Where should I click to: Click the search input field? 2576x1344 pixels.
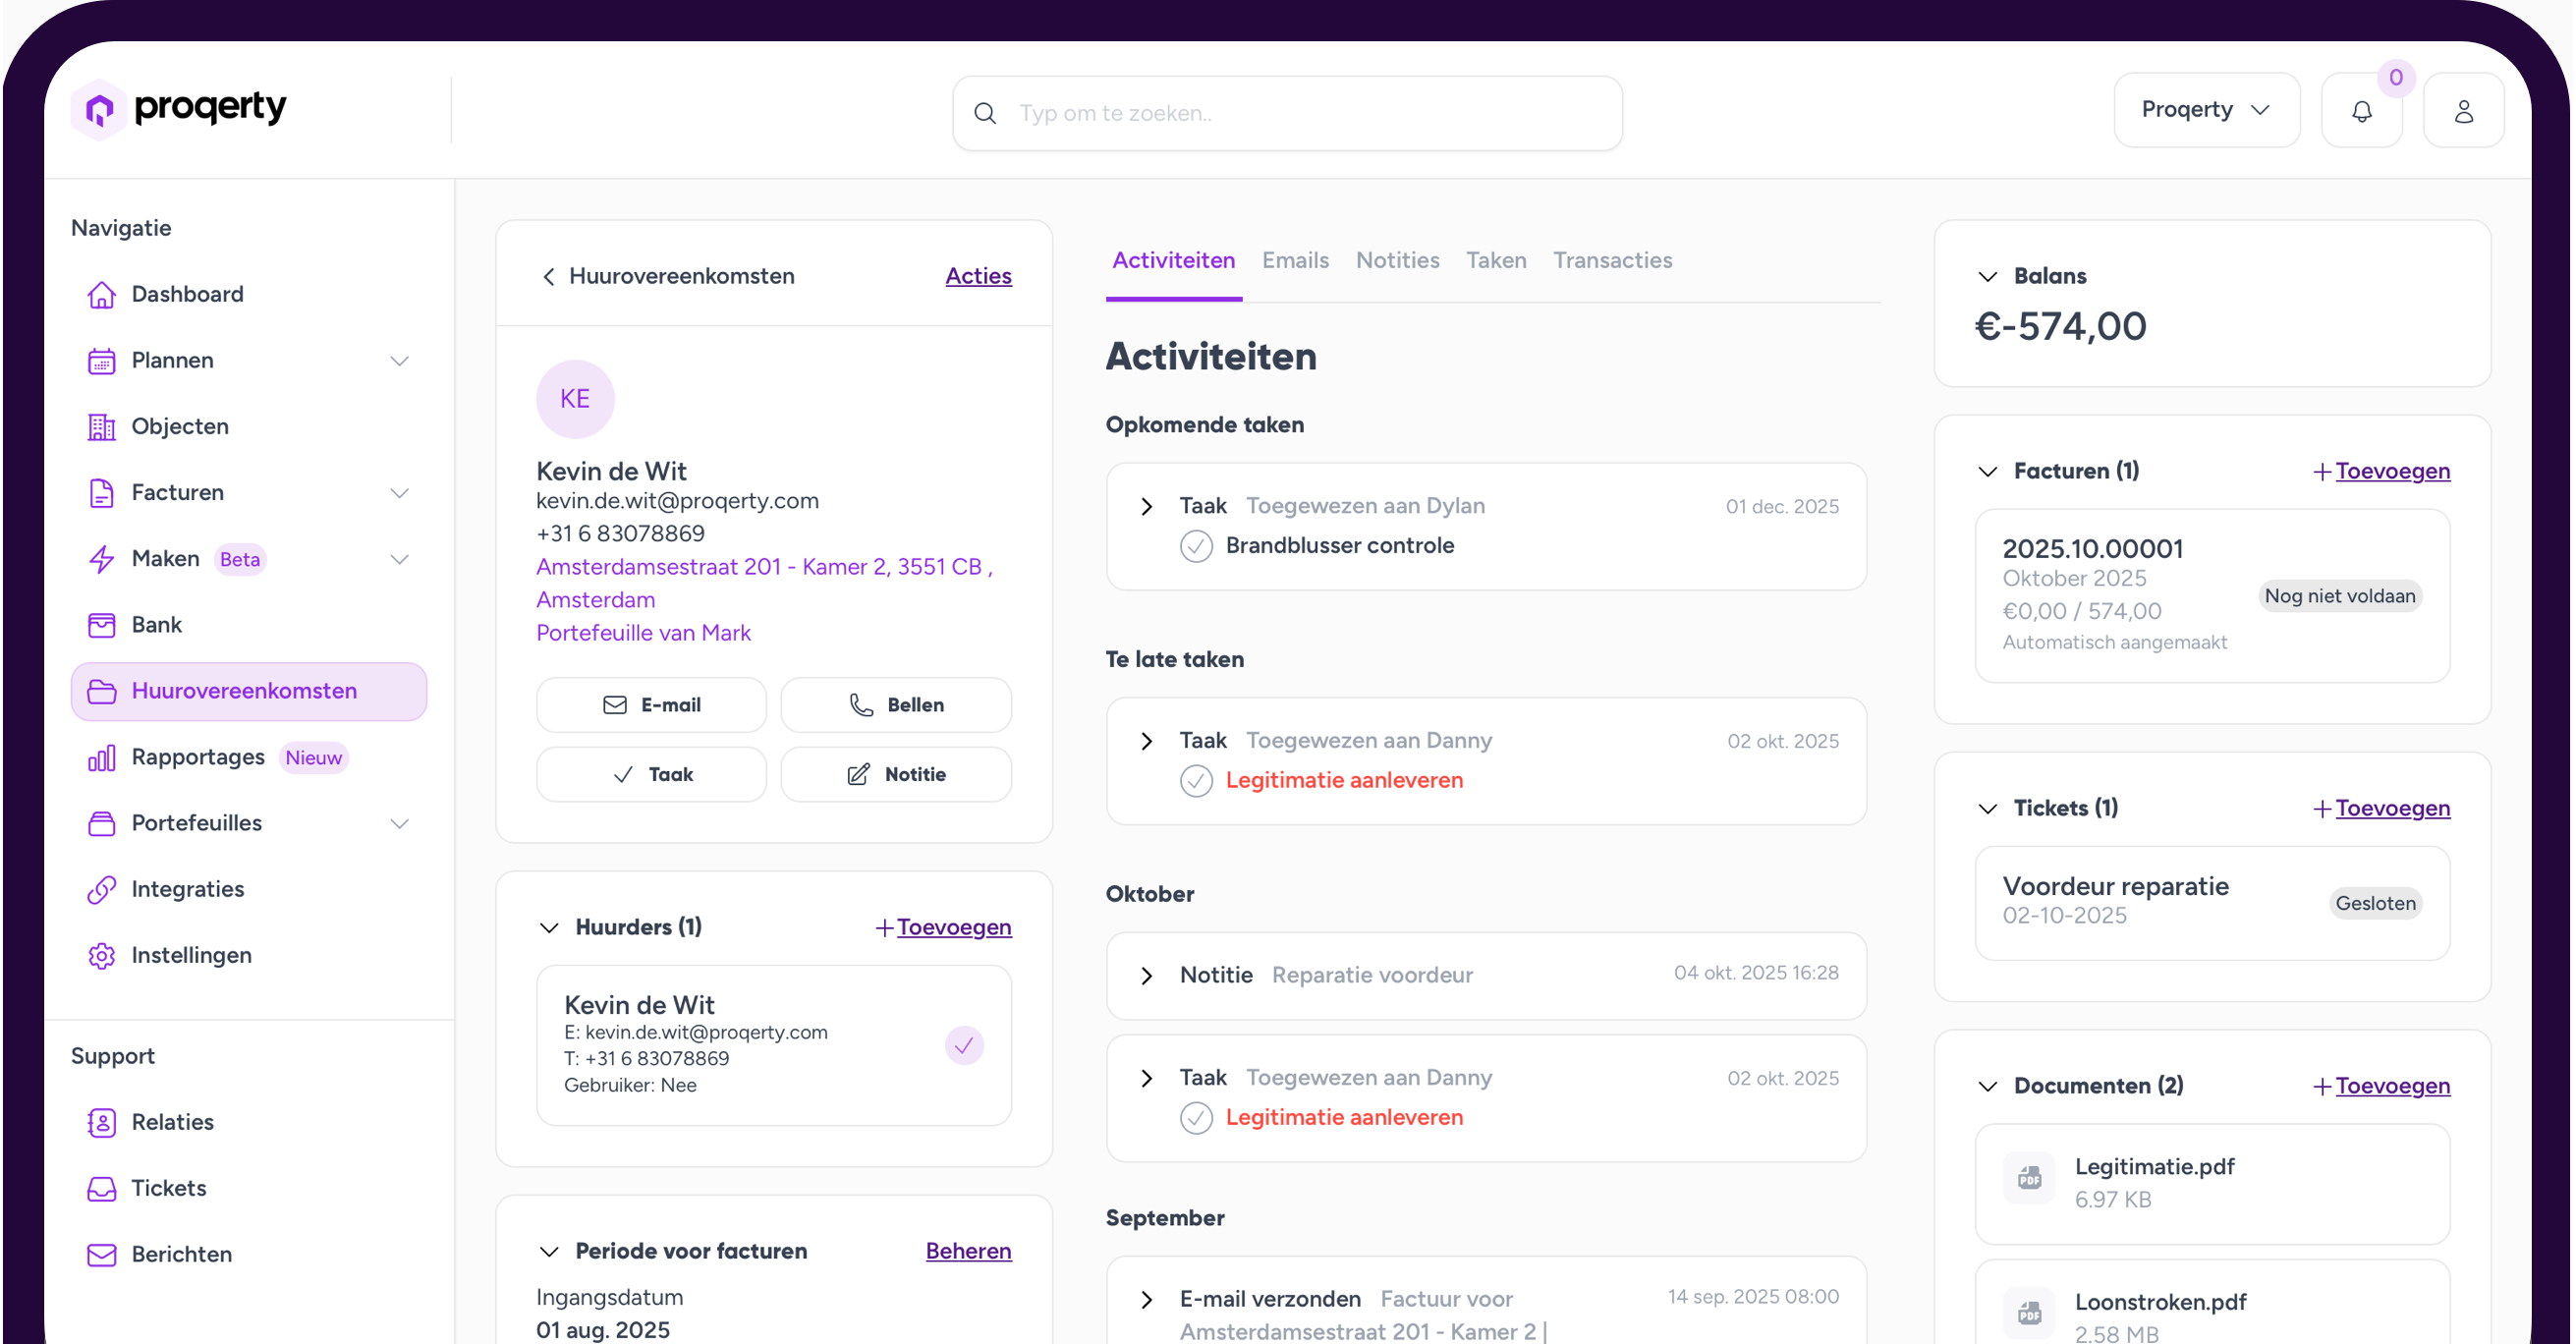pyautogui.click(x=1300, y=113)
